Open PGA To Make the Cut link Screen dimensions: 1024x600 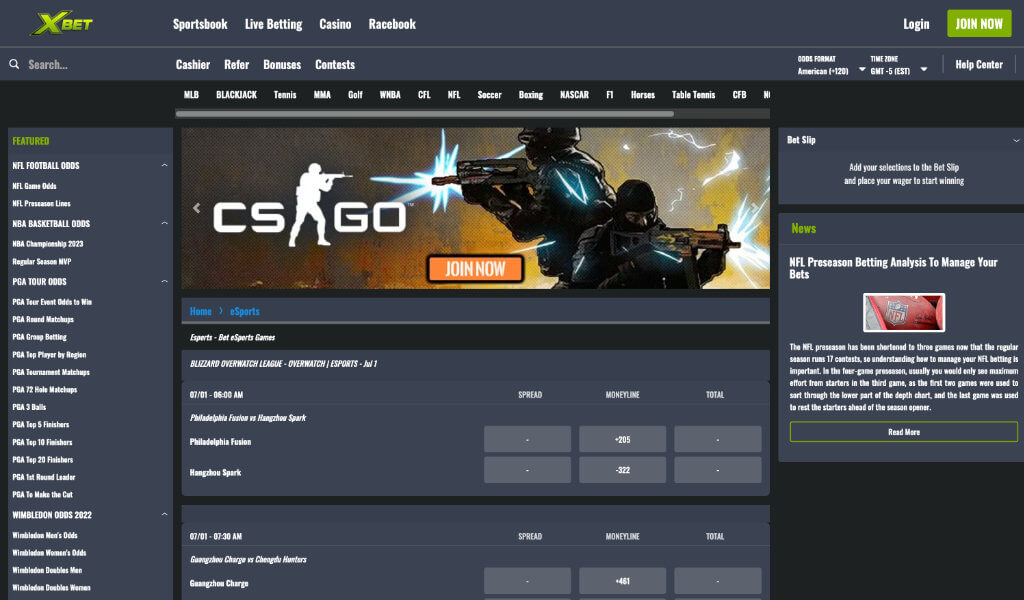[x=42, y=495]
